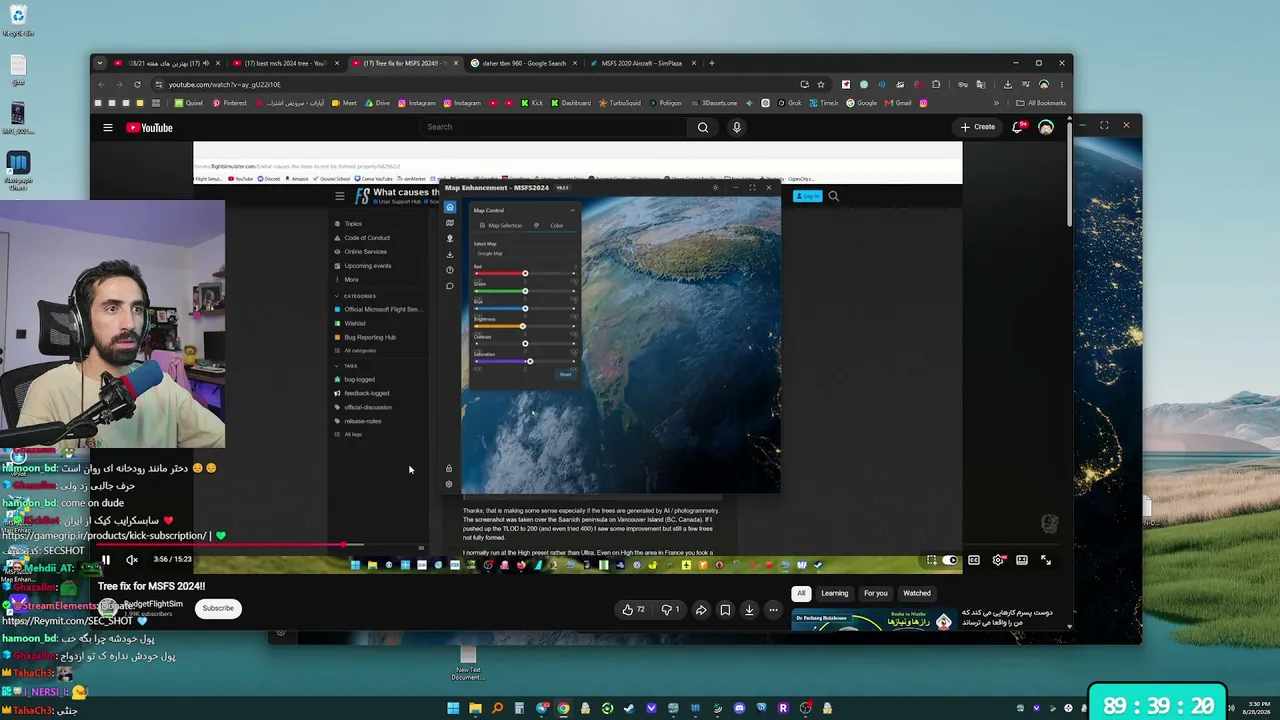Select the Watched filter chip
The height and width of the screenshot is (720, 1280).
[x=917, y=593]
